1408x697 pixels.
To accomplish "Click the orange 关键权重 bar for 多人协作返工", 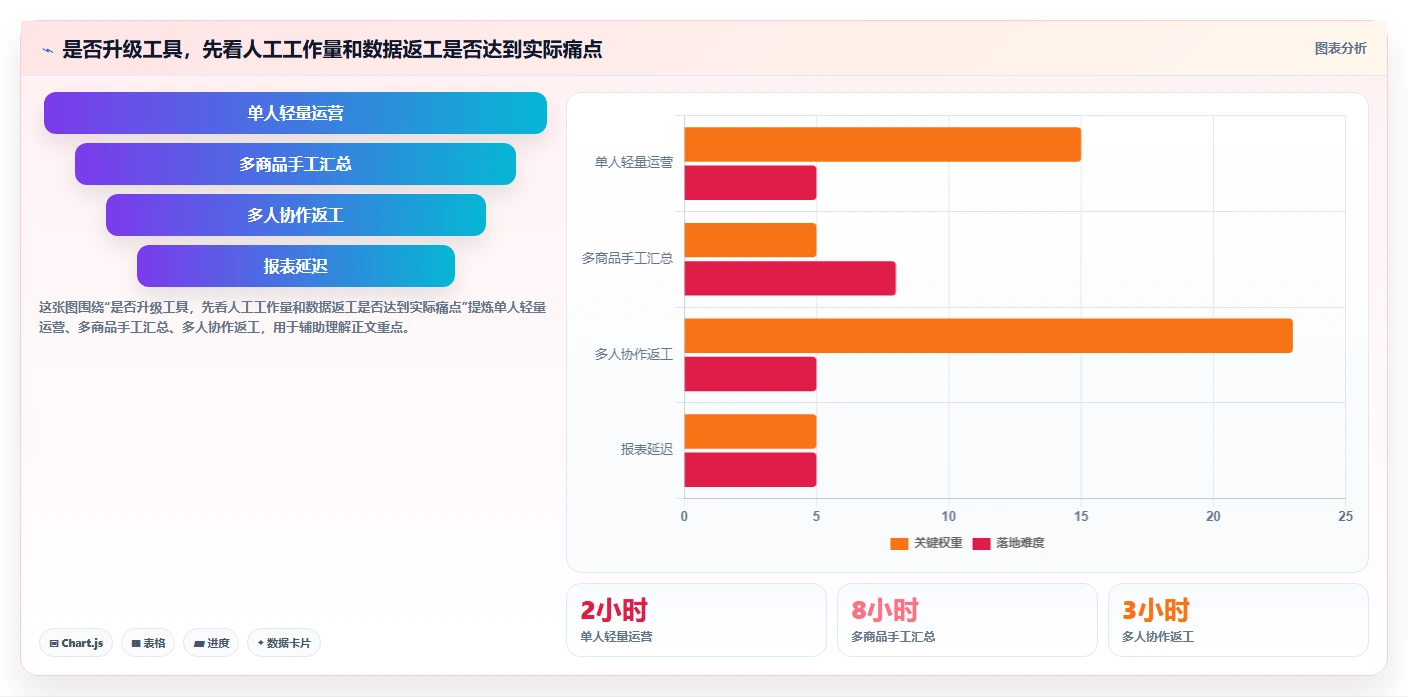I will (988, 336).
